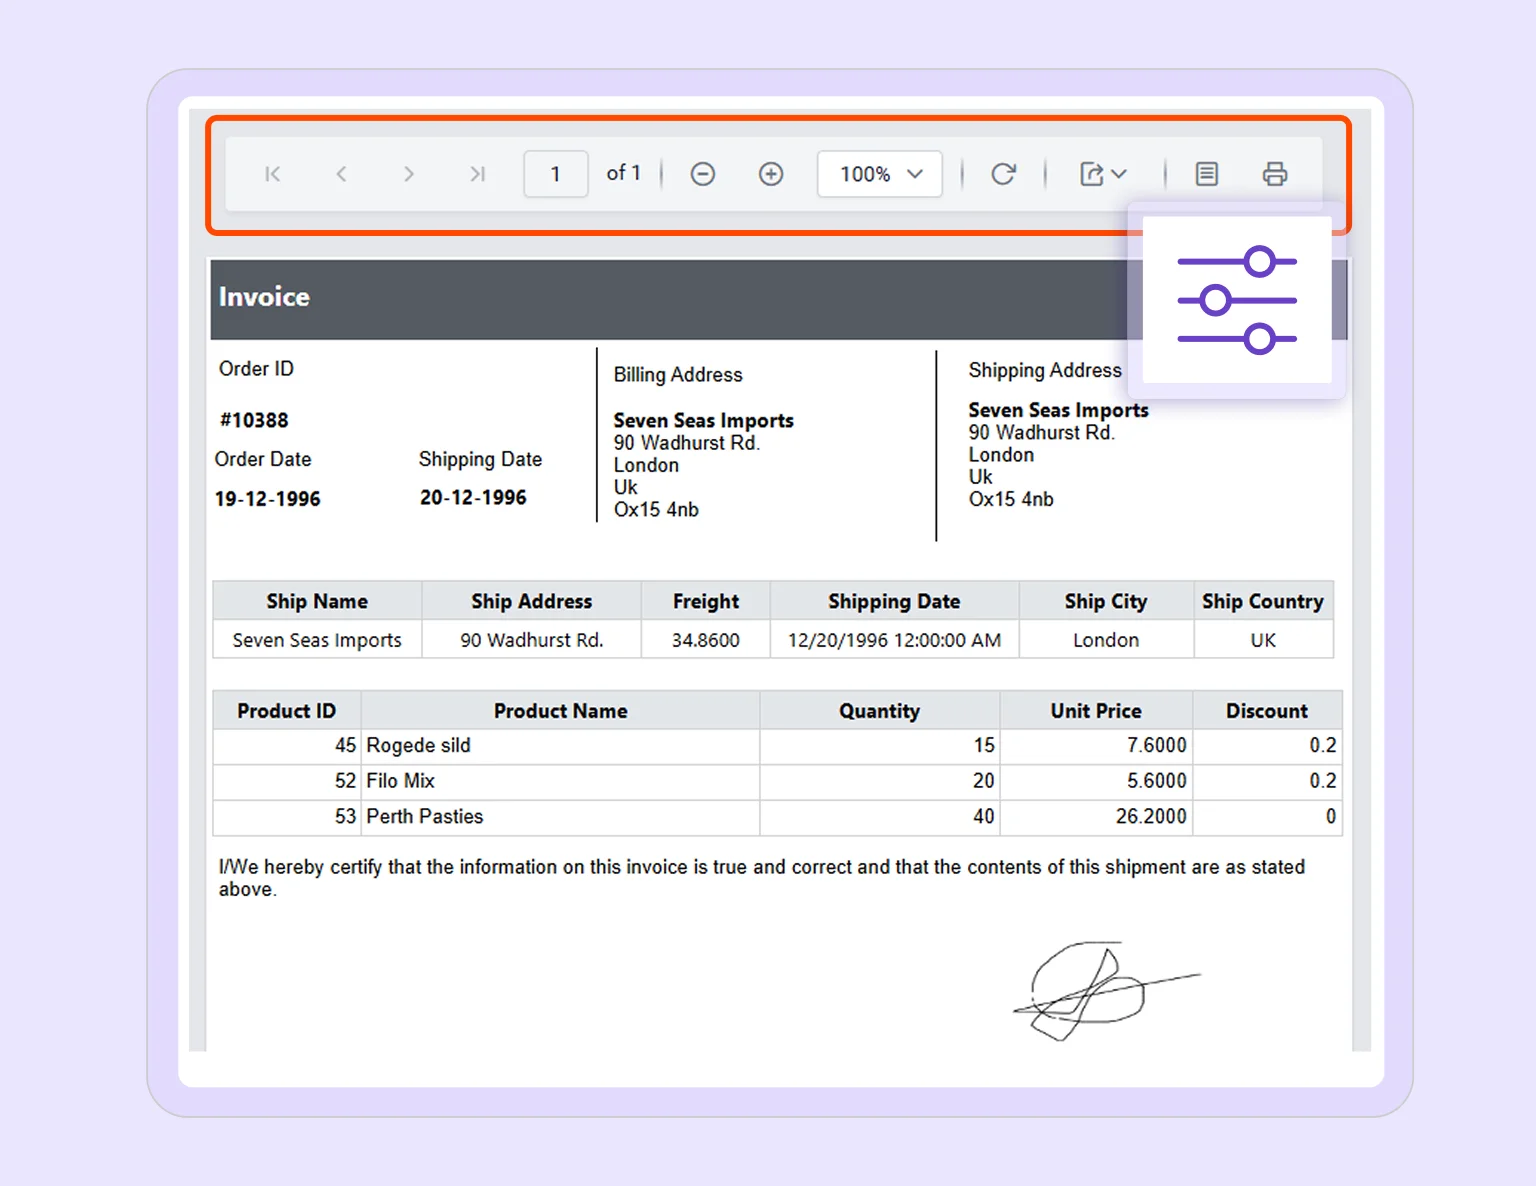This screenshot has width=1536, height=1186.
Task: Click the Product Name column header
Action: point(560,710)
